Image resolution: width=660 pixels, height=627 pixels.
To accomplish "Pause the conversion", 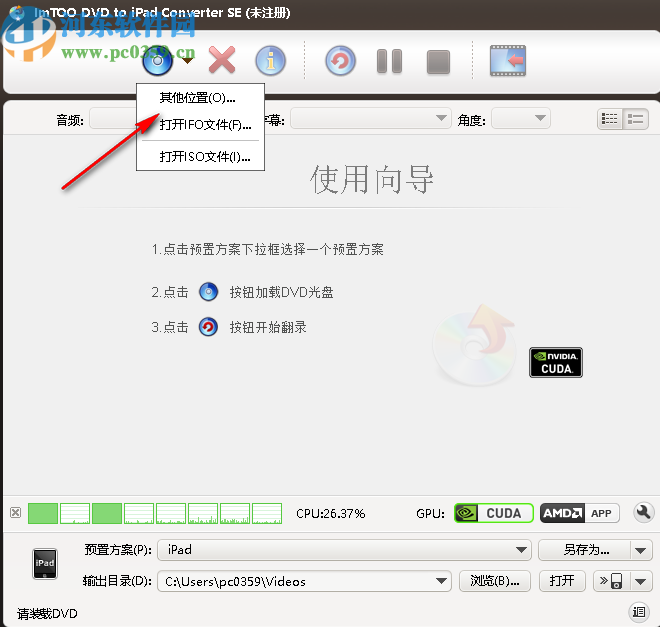I will (x=389, y=61).
